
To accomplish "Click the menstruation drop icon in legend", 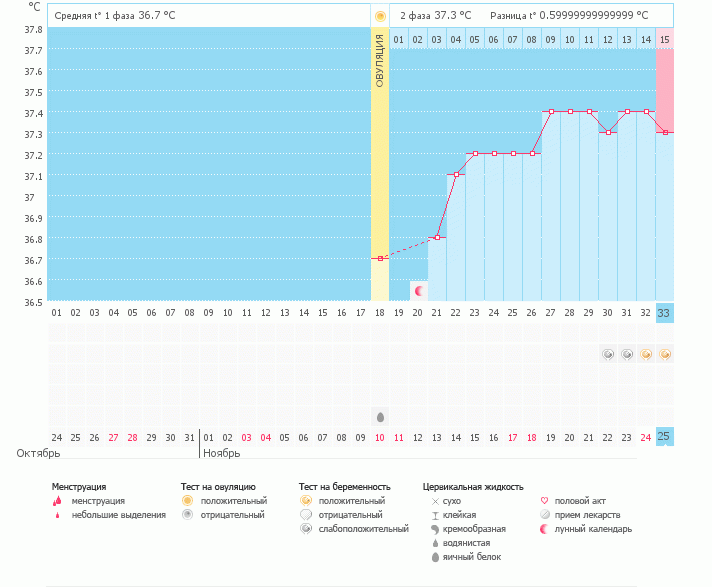I will 57,500.
